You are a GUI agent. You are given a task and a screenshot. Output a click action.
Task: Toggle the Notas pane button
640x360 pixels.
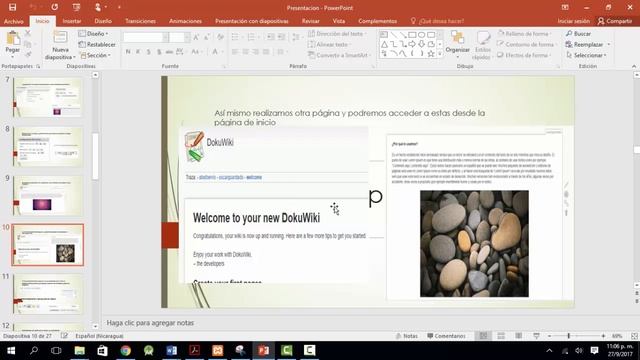click(407, 336)
